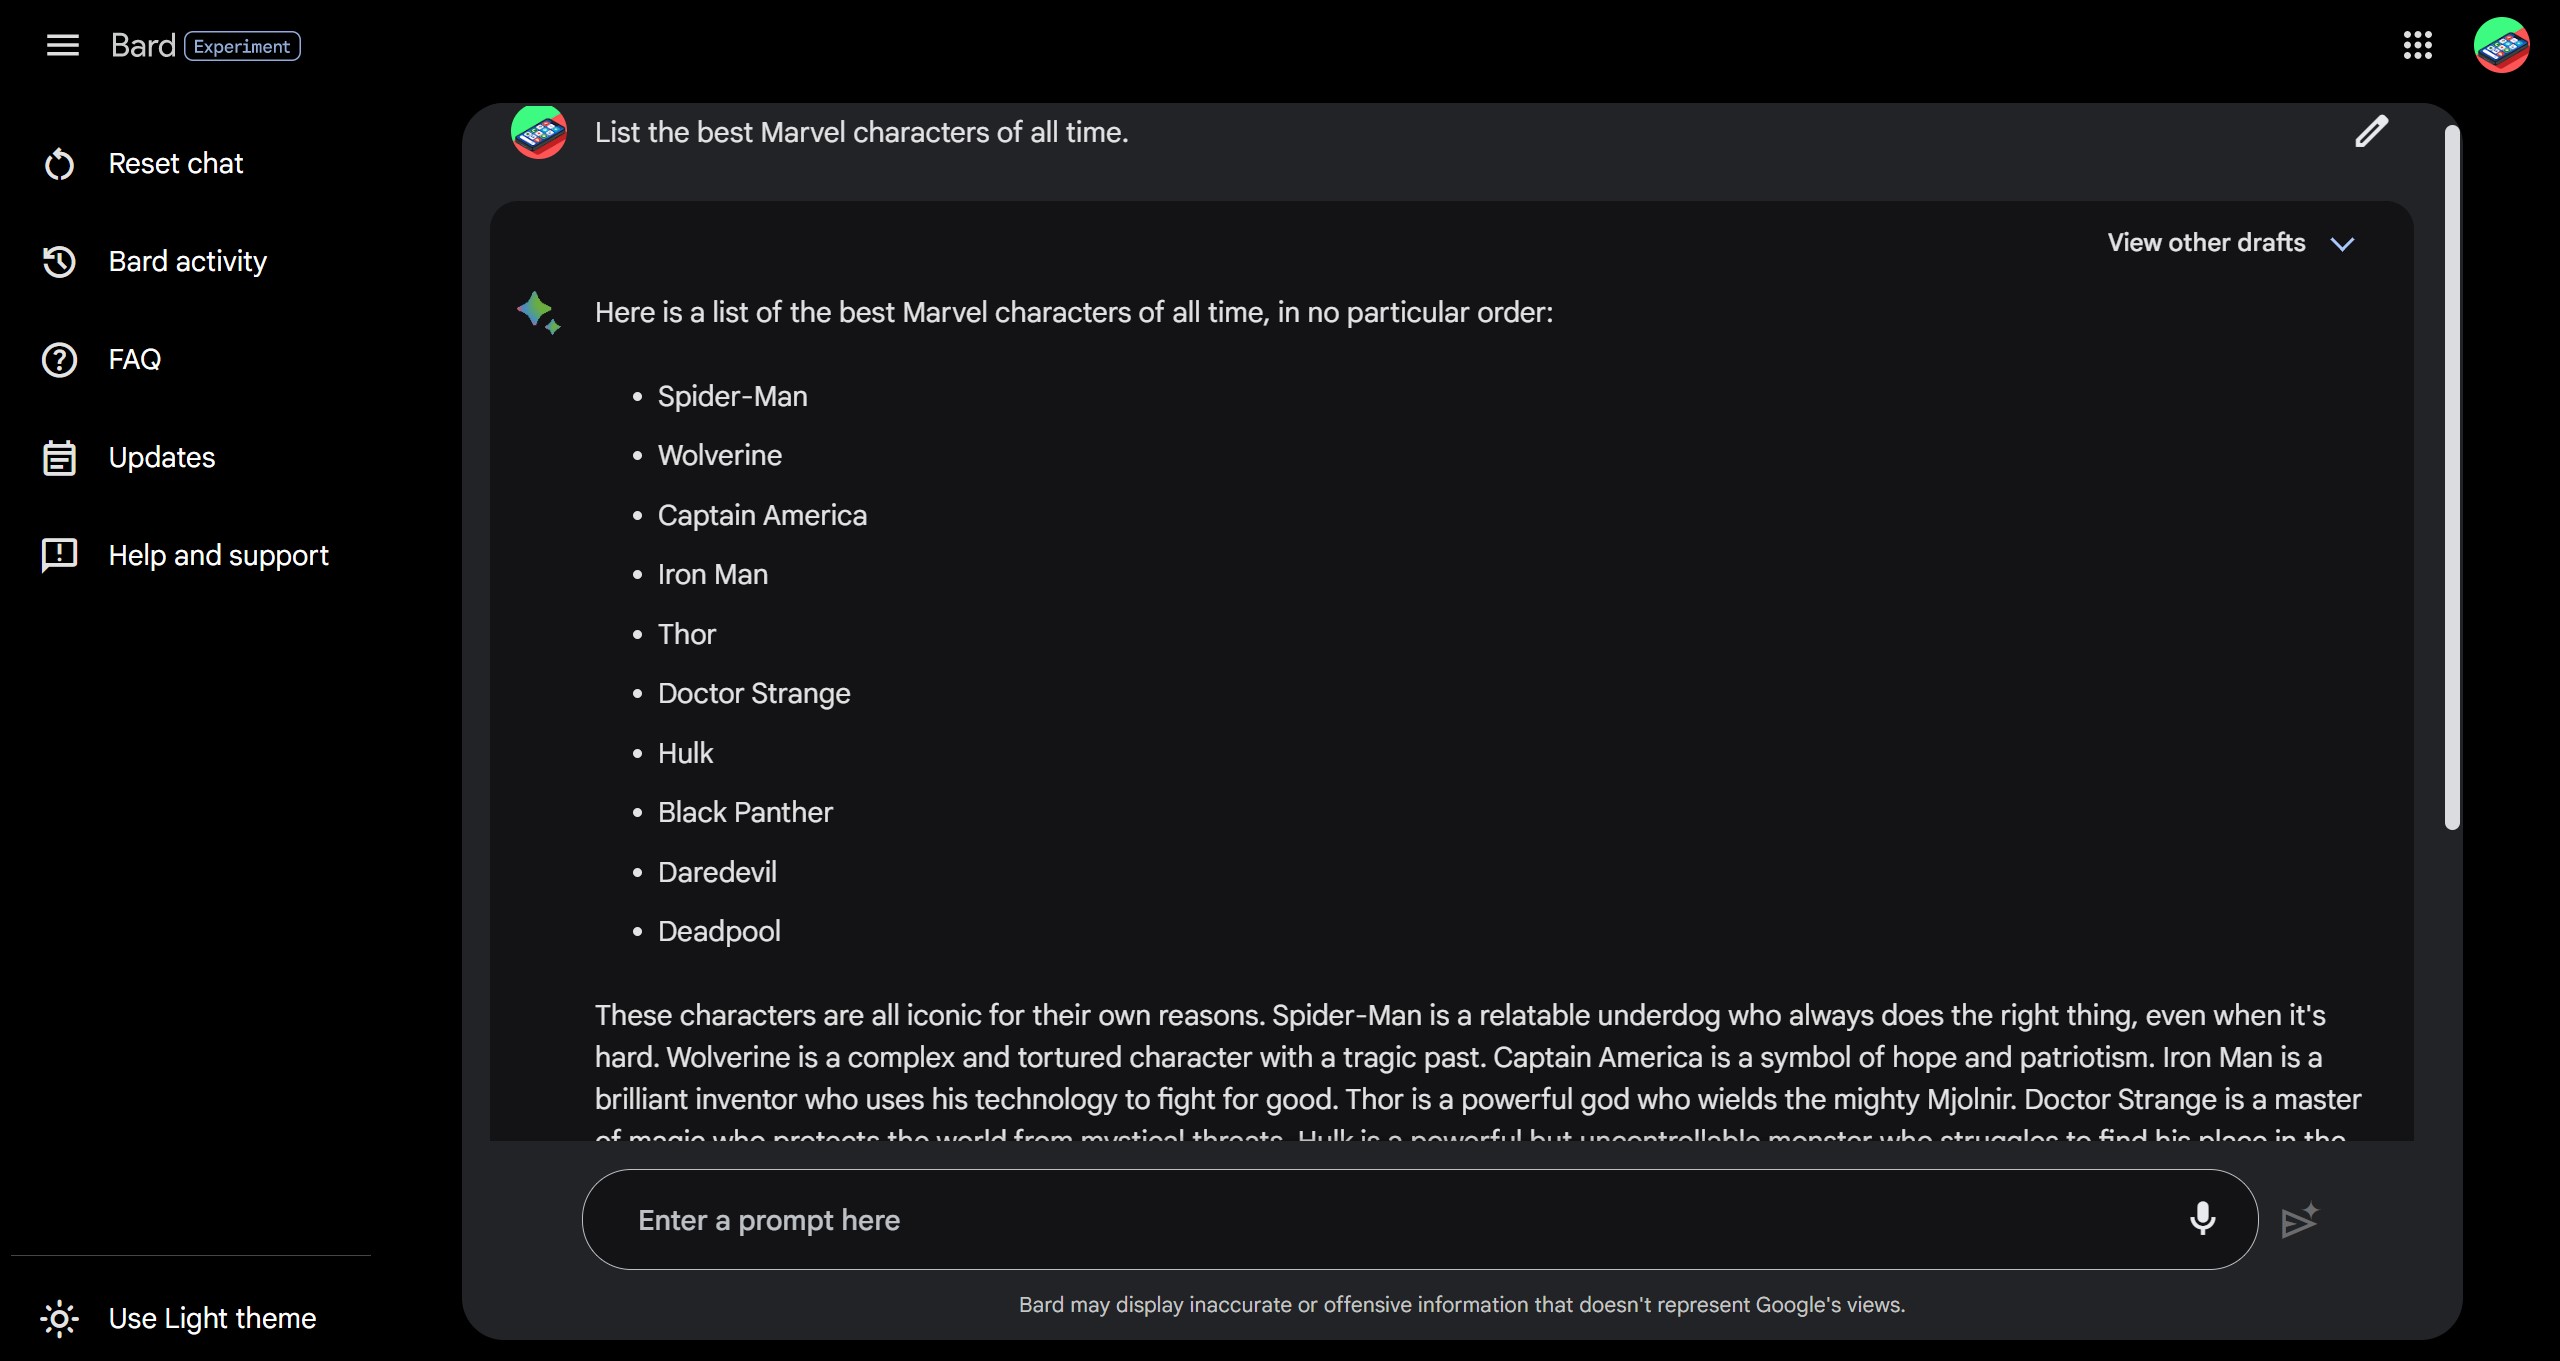Open the hamburger main menu
Viewport: 2560px width, 1361px height.
click(62, 45)
